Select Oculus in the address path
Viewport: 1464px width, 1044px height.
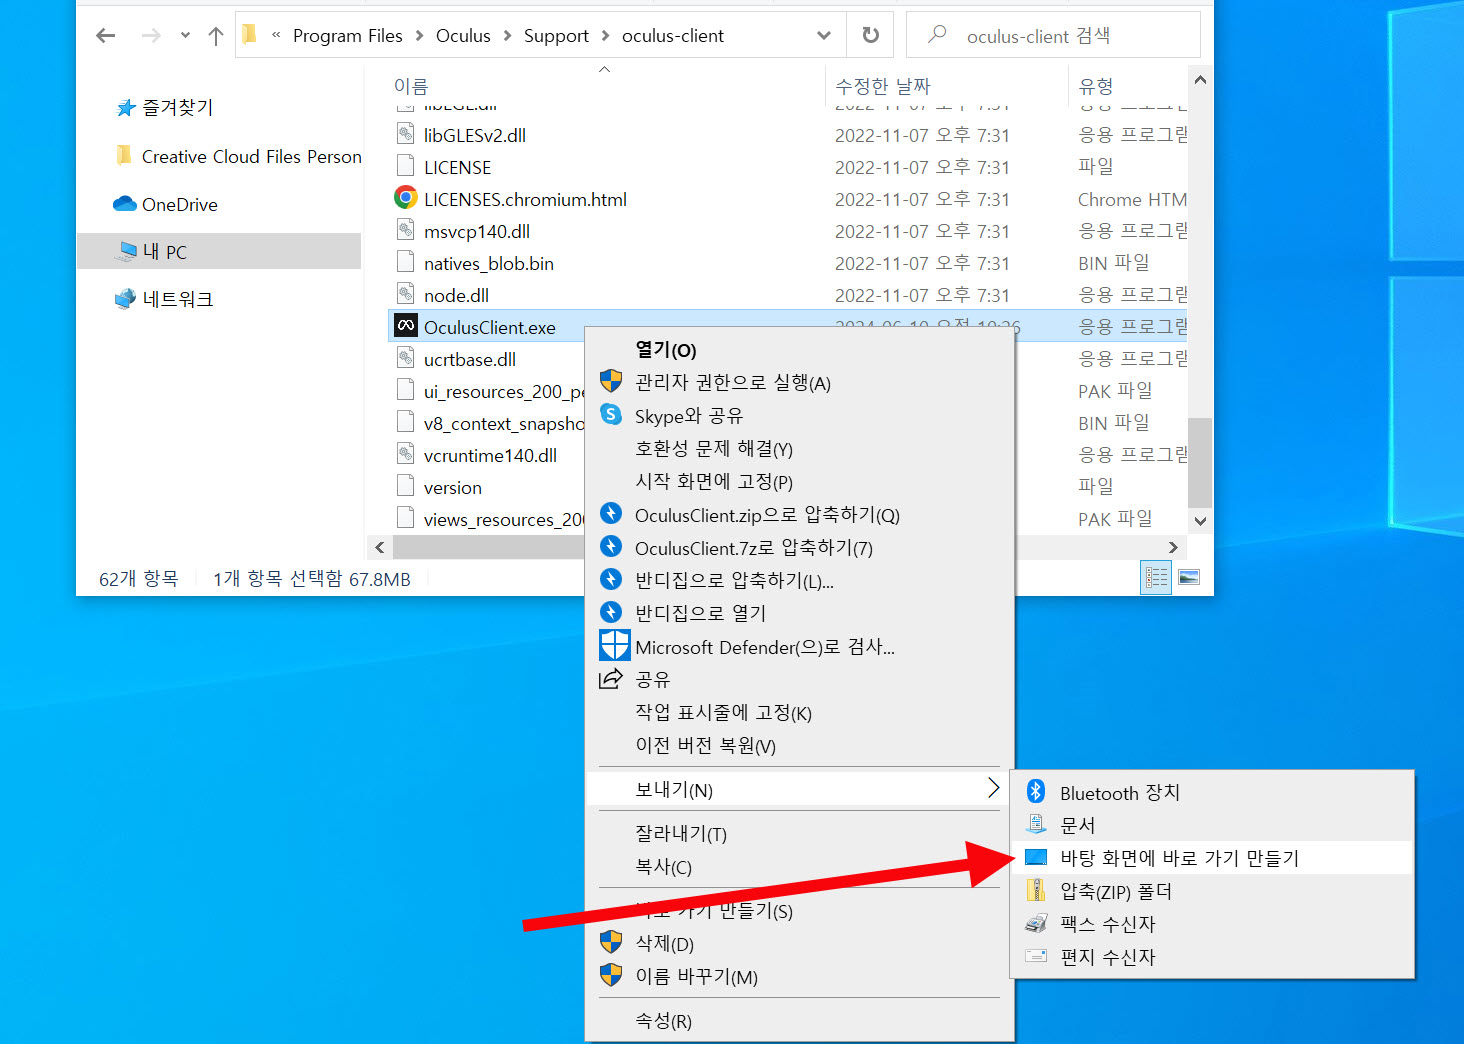[x=463, y=36]
